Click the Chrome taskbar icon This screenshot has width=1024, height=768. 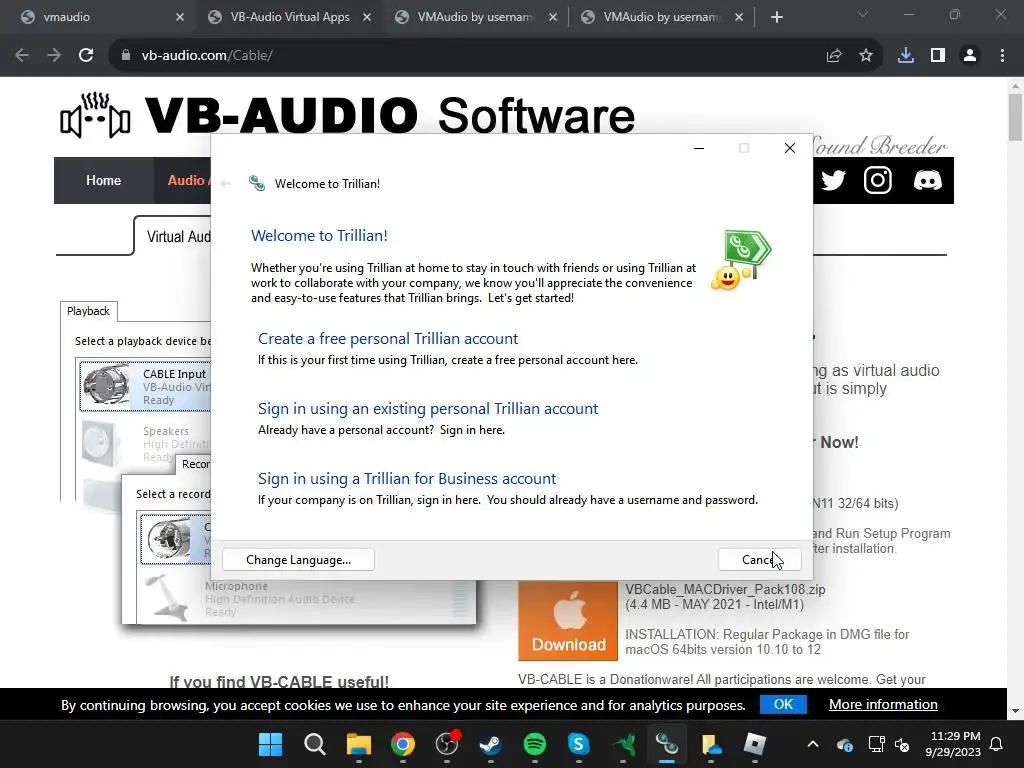[x=403, y=744]
